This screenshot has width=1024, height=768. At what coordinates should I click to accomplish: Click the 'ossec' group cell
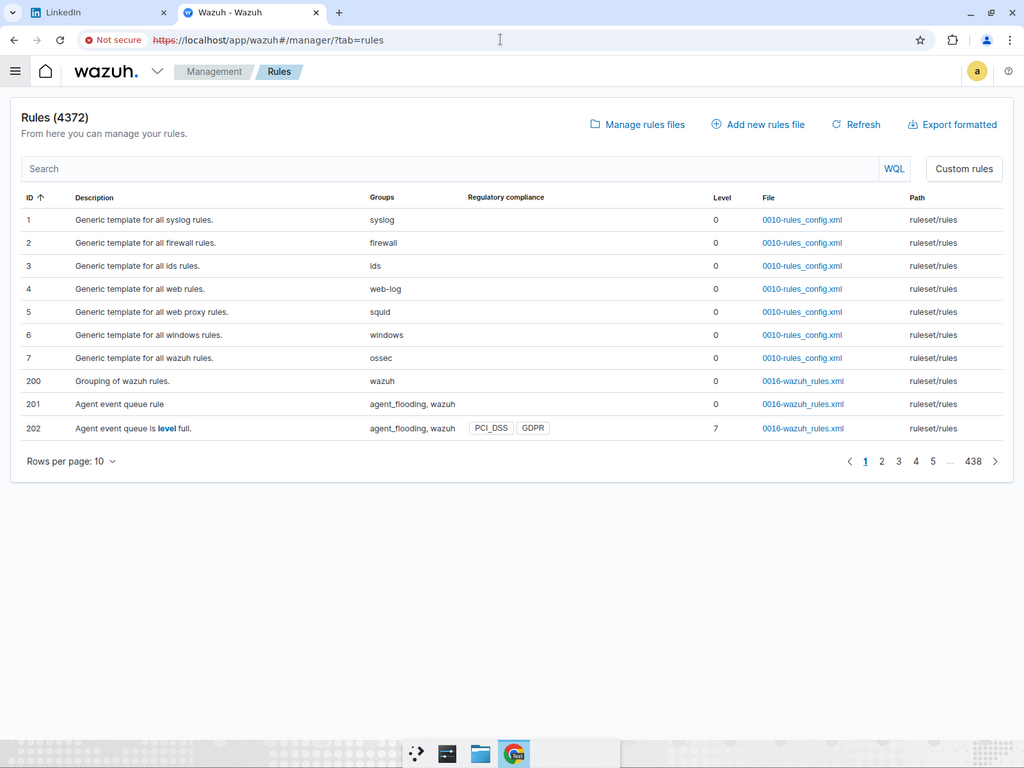tap(381, 359)
